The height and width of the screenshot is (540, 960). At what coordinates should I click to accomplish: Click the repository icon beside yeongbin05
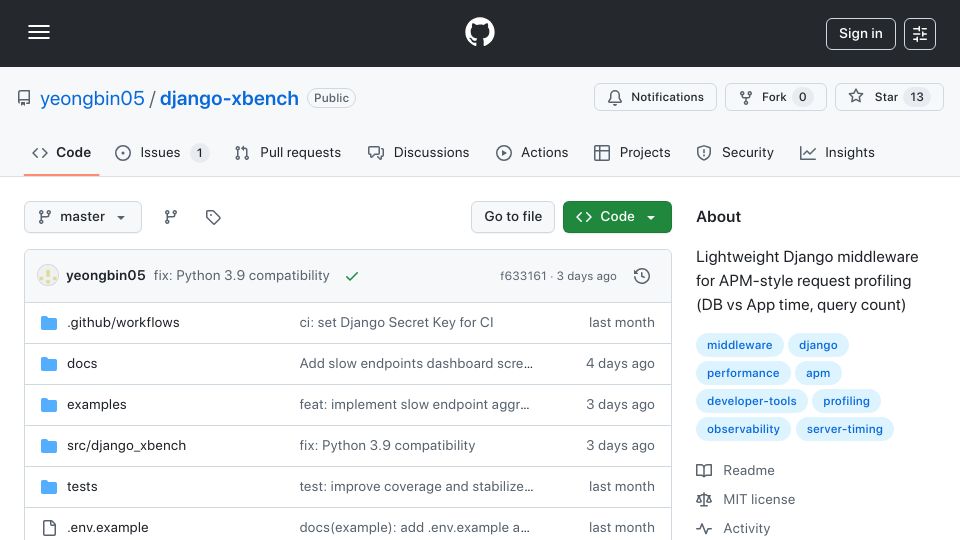[x=24, y=98]
